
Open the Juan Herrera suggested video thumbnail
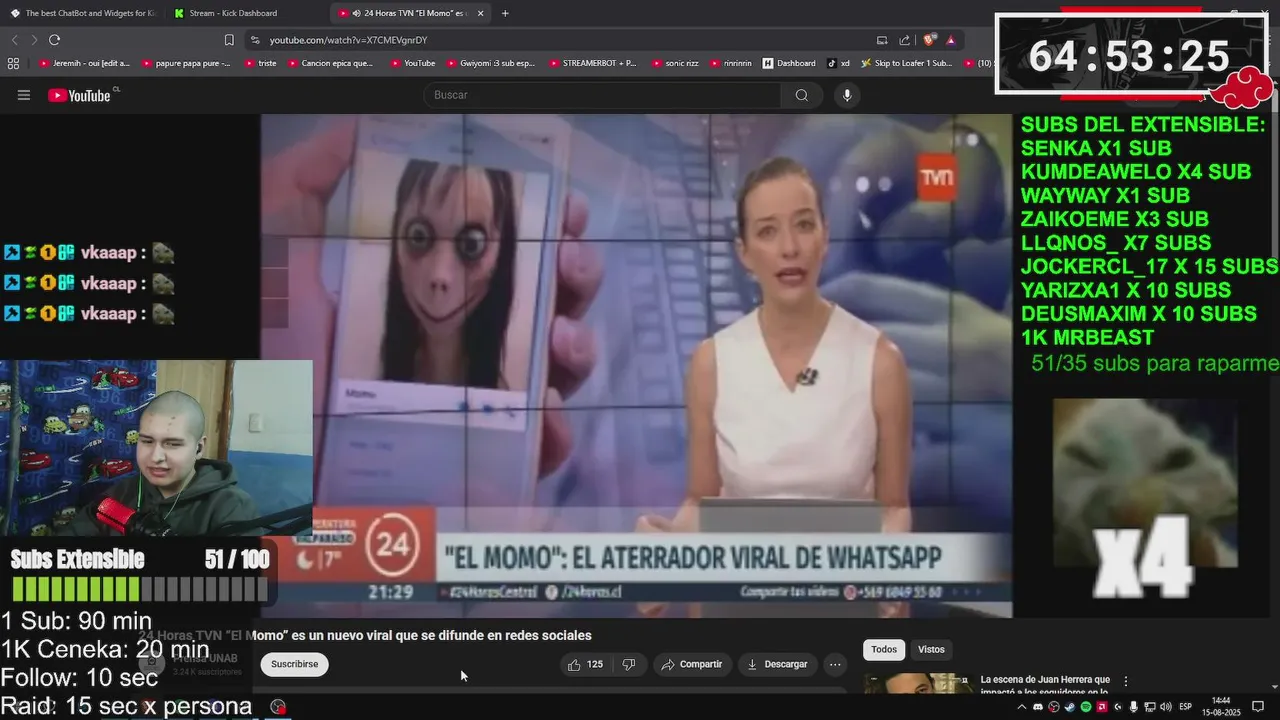click(x=917, y=684)
